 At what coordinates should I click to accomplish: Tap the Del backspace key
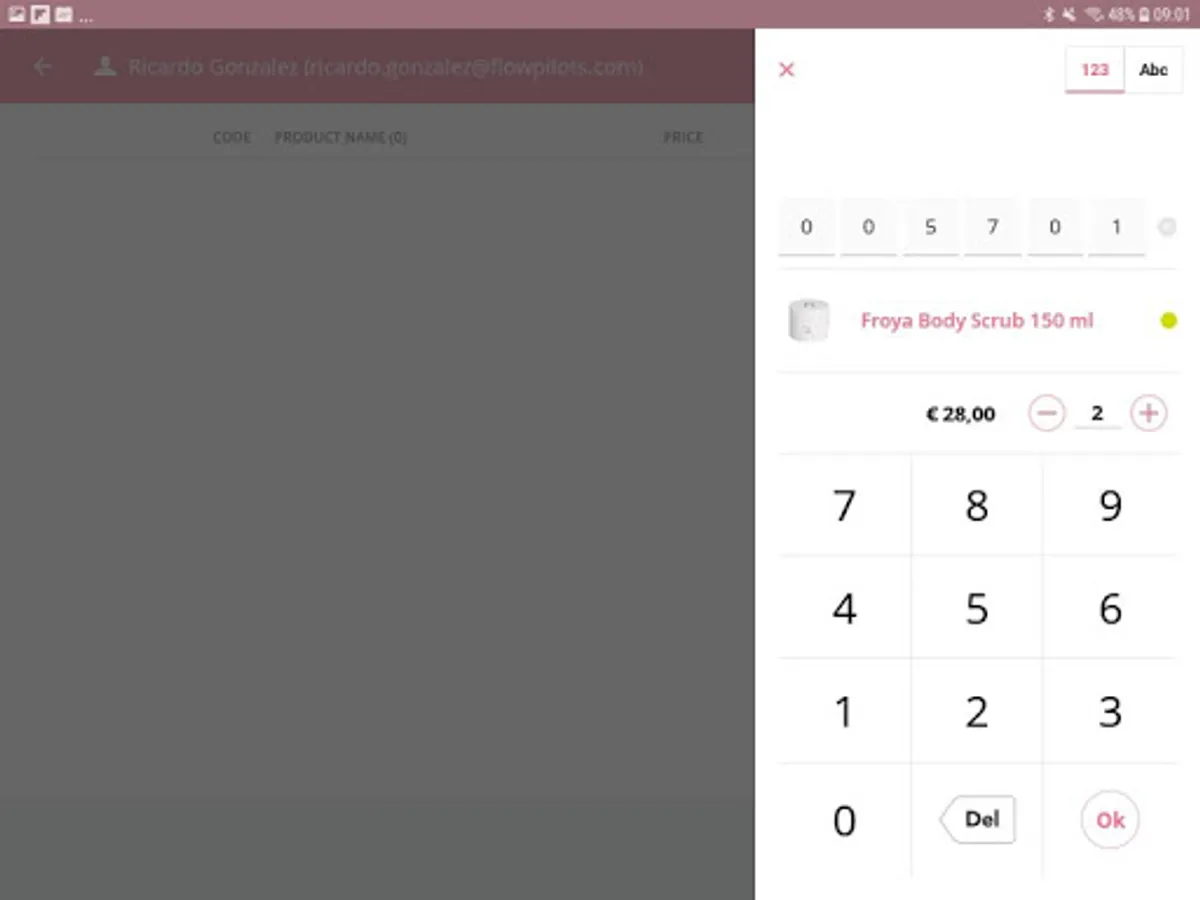tap(977, 820)
